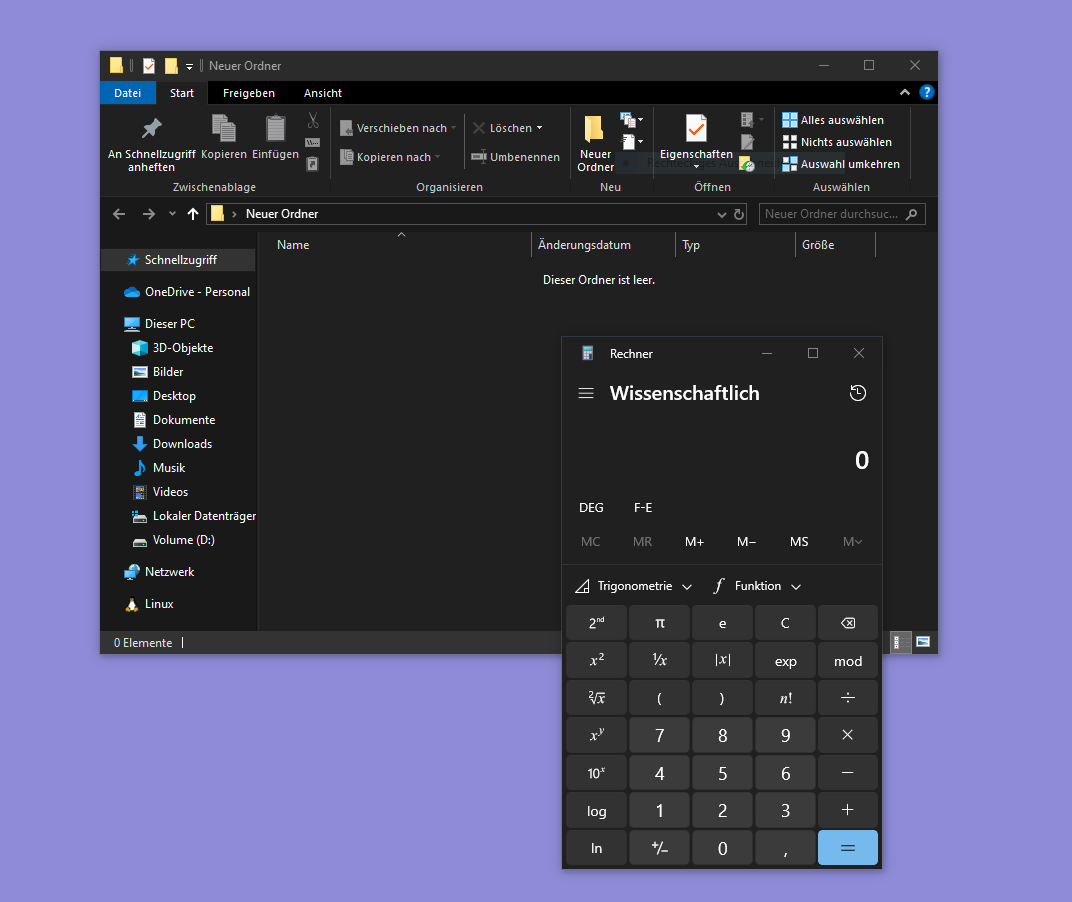Open calculator history icon
Screen dimensions: 1072x902
[857, 393]
